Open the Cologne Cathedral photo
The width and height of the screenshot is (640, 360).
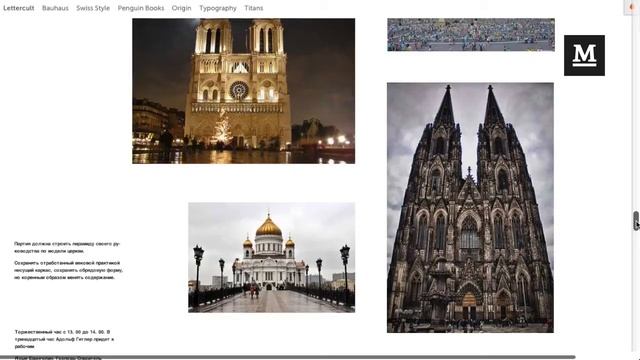tap(470, 208)
